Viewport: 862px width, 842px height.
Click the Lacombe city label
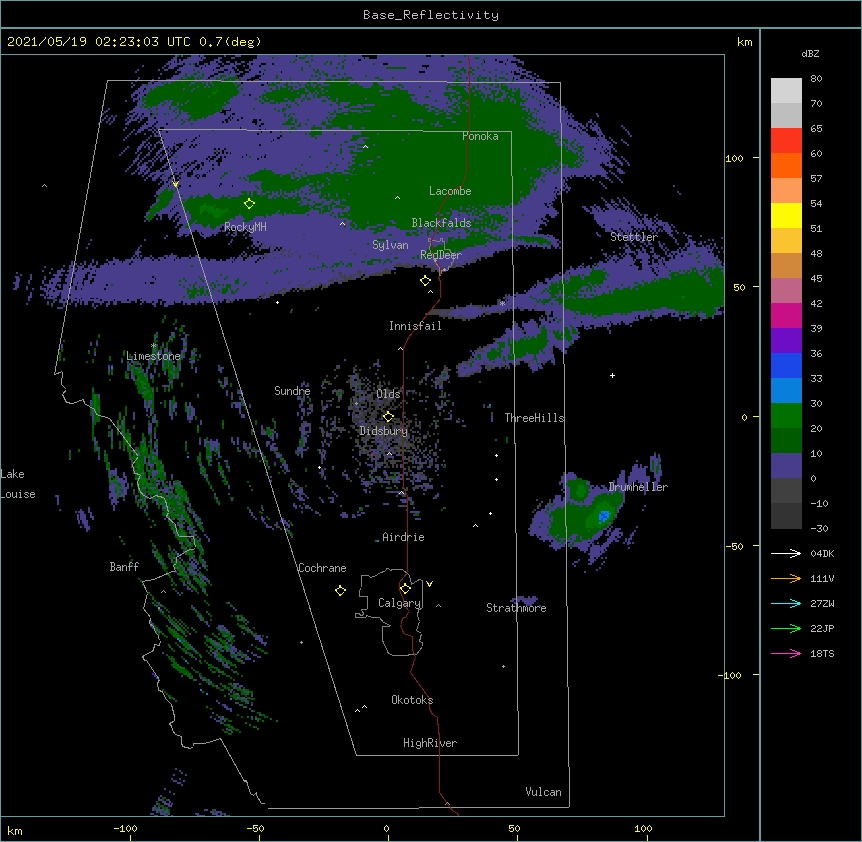click(x=450, y=191)
